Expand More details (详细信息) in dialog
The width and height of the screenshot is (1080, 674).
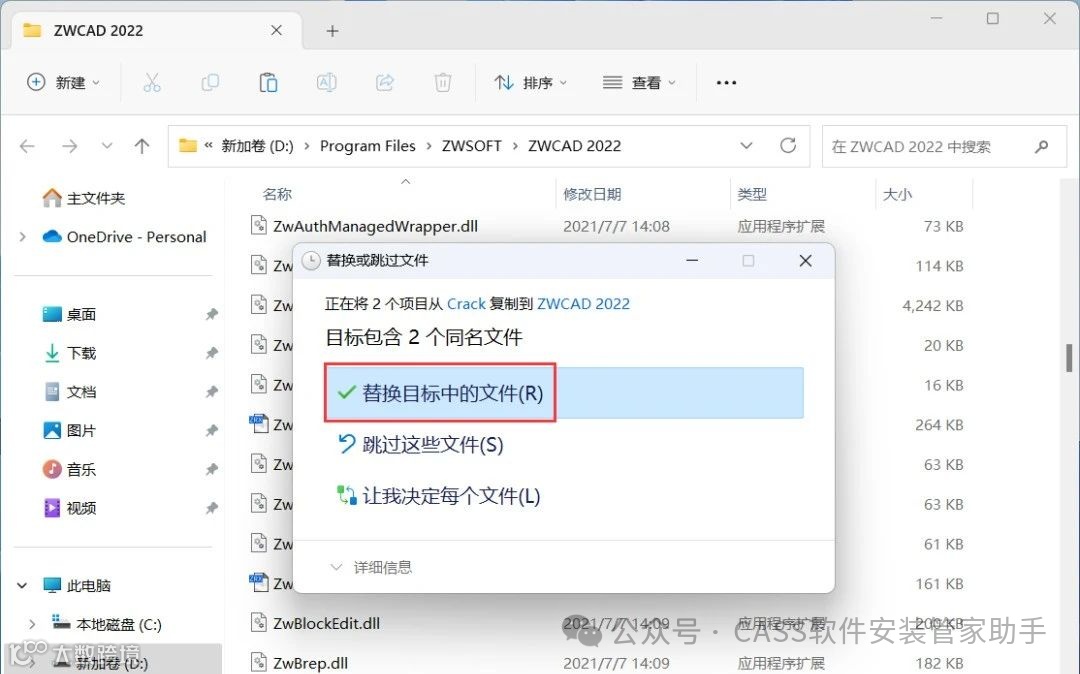point(371,567)
